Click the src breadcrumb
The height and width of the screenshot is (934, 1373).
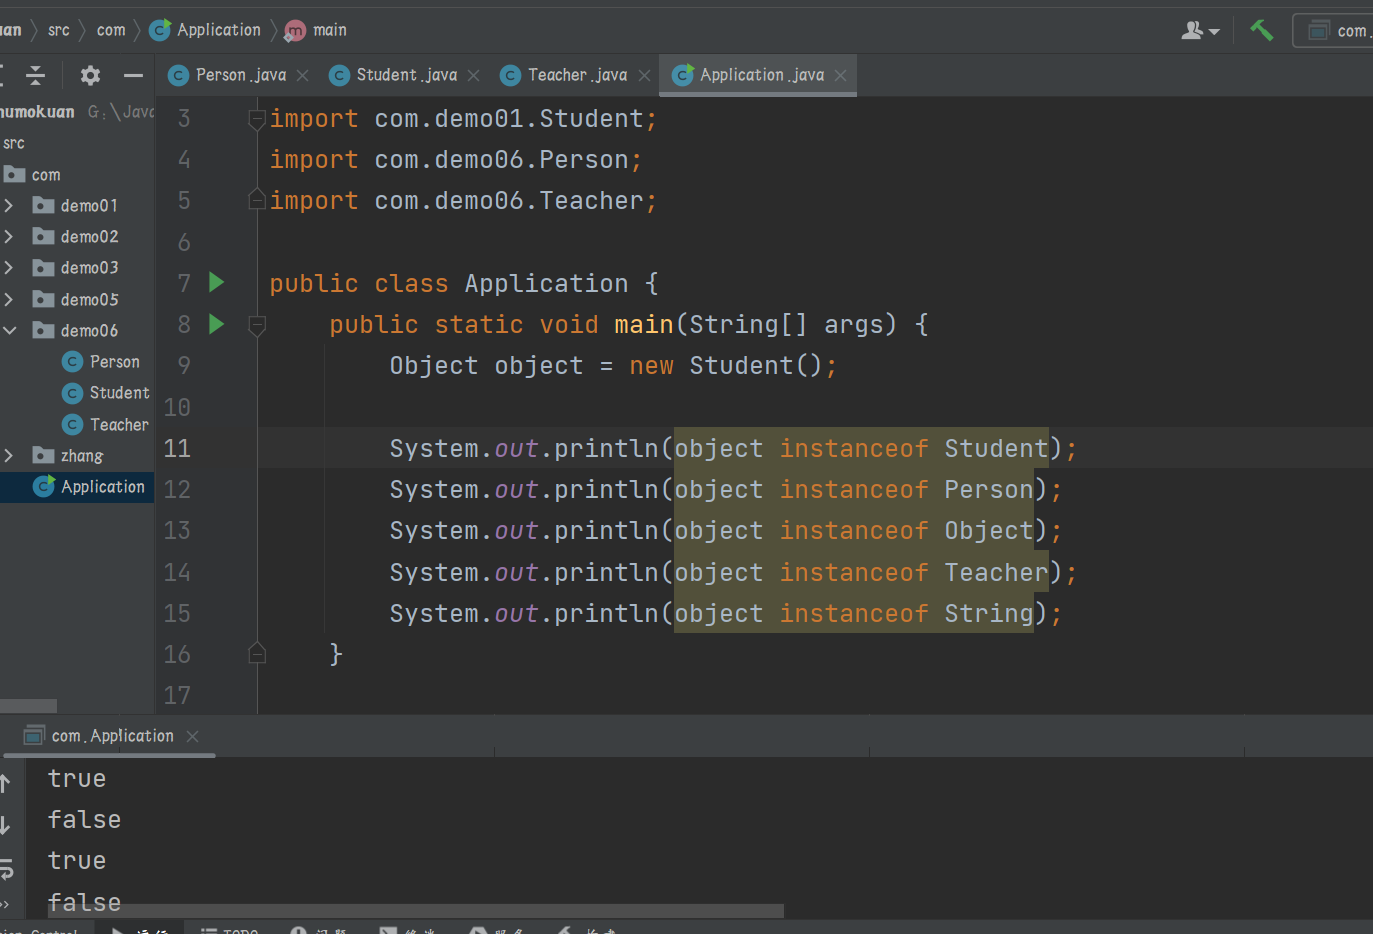(59, 30)
